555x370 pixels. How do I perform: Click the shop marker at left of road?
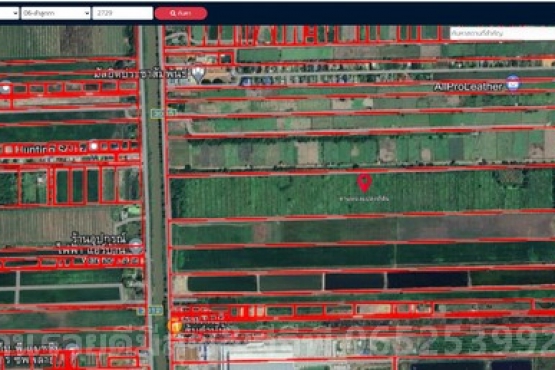coord(136,246)
